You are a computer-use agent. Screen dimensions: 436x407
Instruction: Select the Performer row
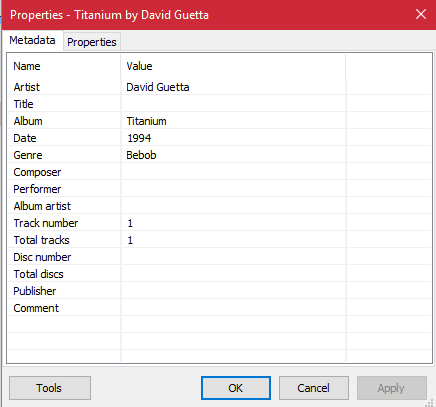[219, 189]
